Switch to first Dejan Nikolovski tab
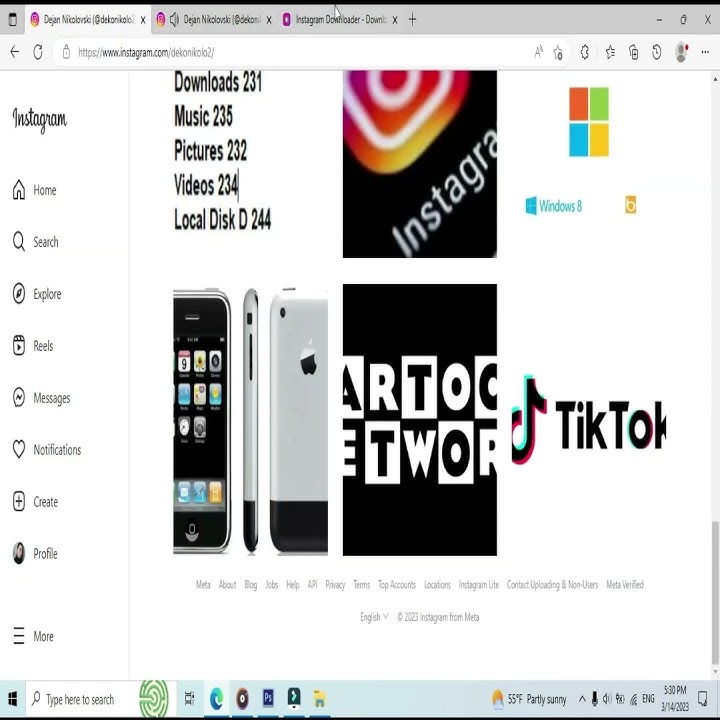 pyautogui.click(x=89, y=20)
